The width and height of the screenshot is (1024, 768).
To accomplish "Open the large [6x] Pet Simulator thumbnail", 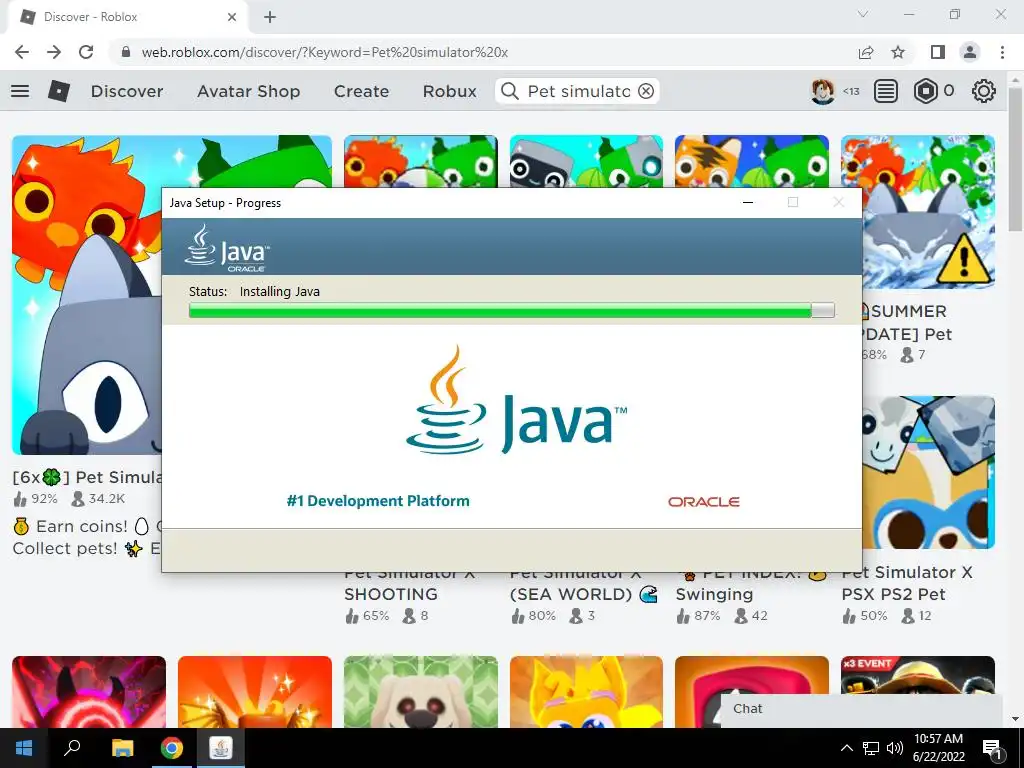I will point(87,294).
